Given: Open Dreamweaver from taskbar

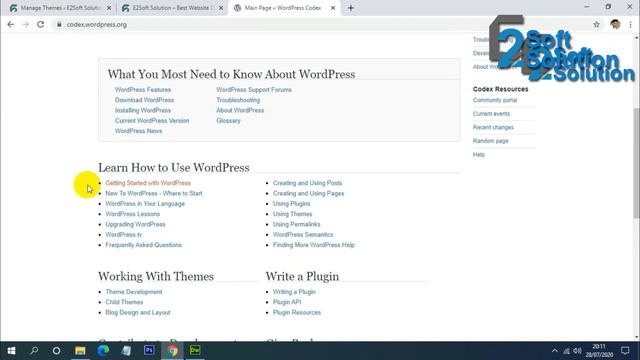Looking at the screenshot, I should click(x=195, y=351).
